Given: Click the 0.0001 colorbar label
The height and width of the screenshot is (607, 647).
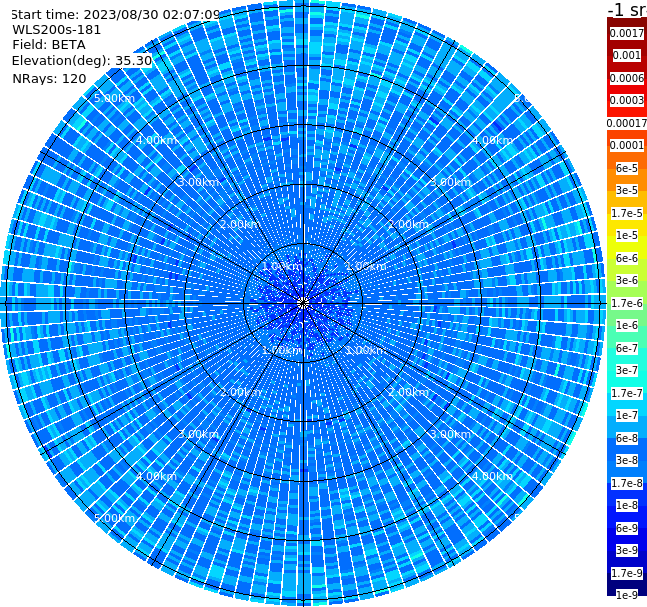Looking at the screenshot, I should coord(627,145).
